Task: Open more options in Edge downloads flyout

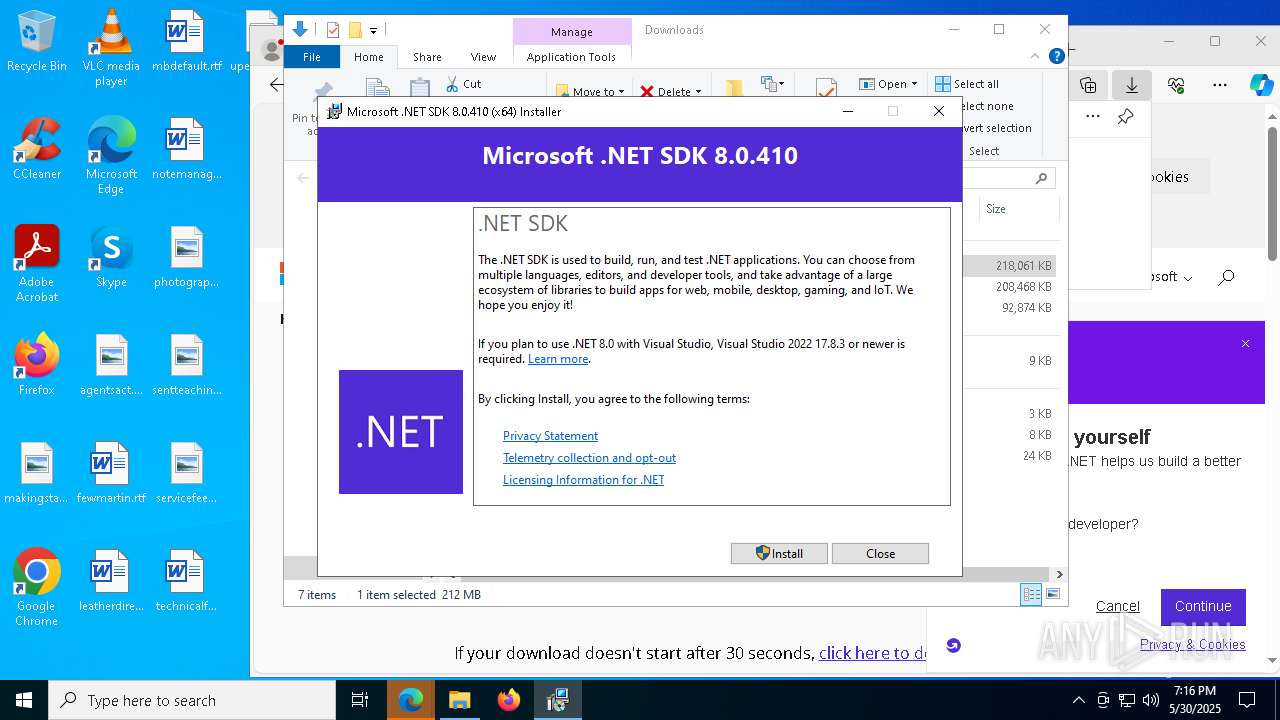Action: (1093, 117)
